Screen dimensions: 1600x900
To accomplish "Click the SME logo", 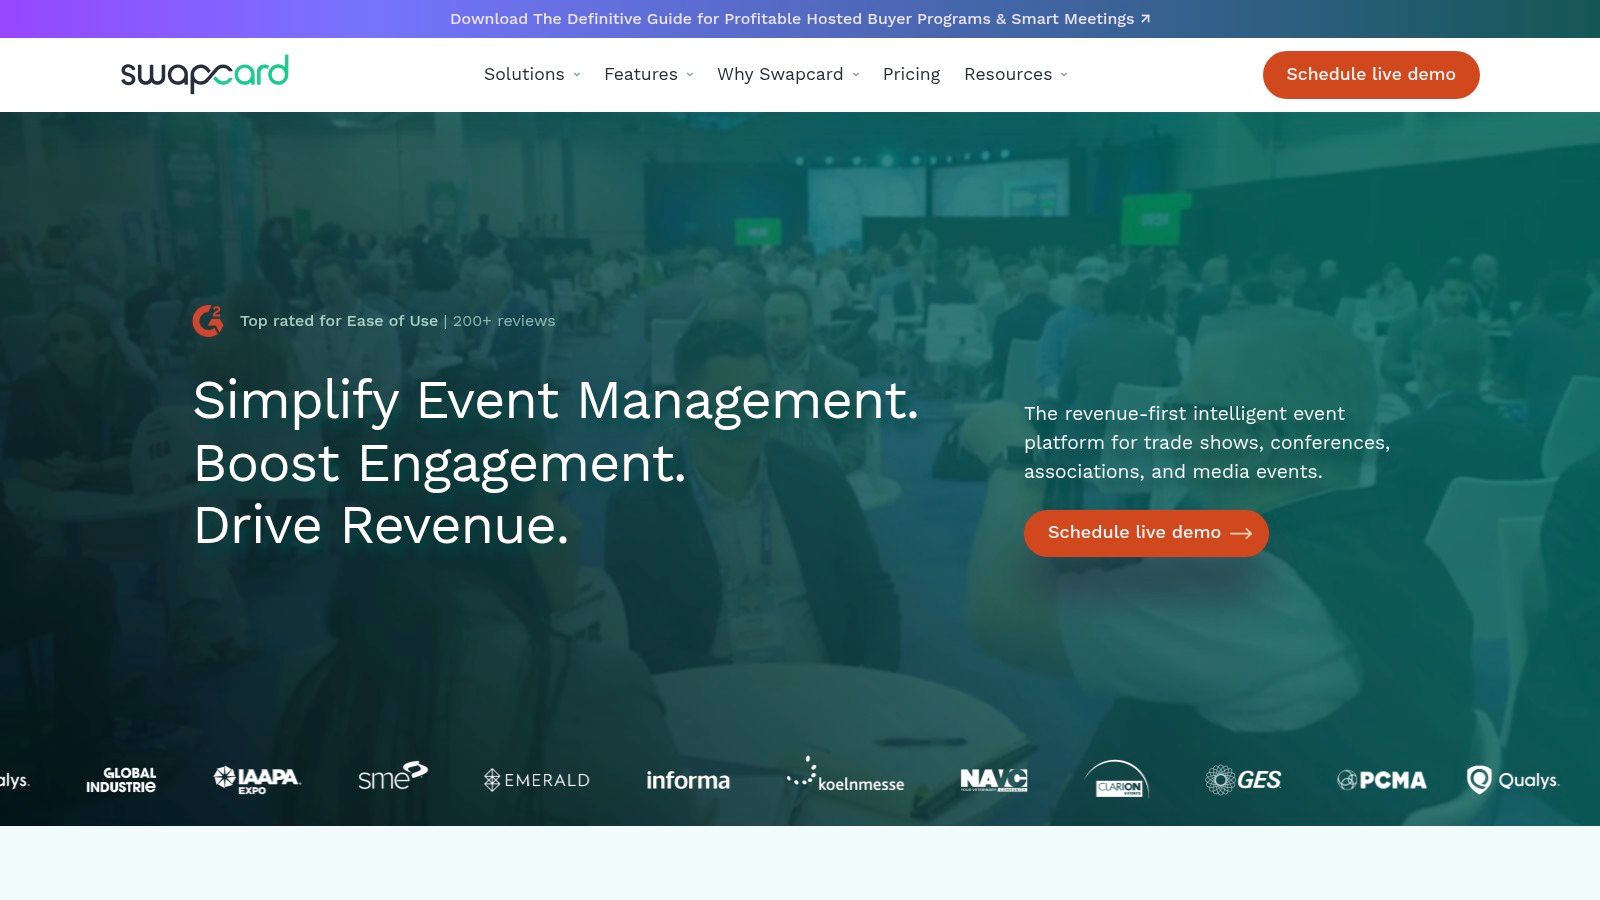I will coord(393,776).
